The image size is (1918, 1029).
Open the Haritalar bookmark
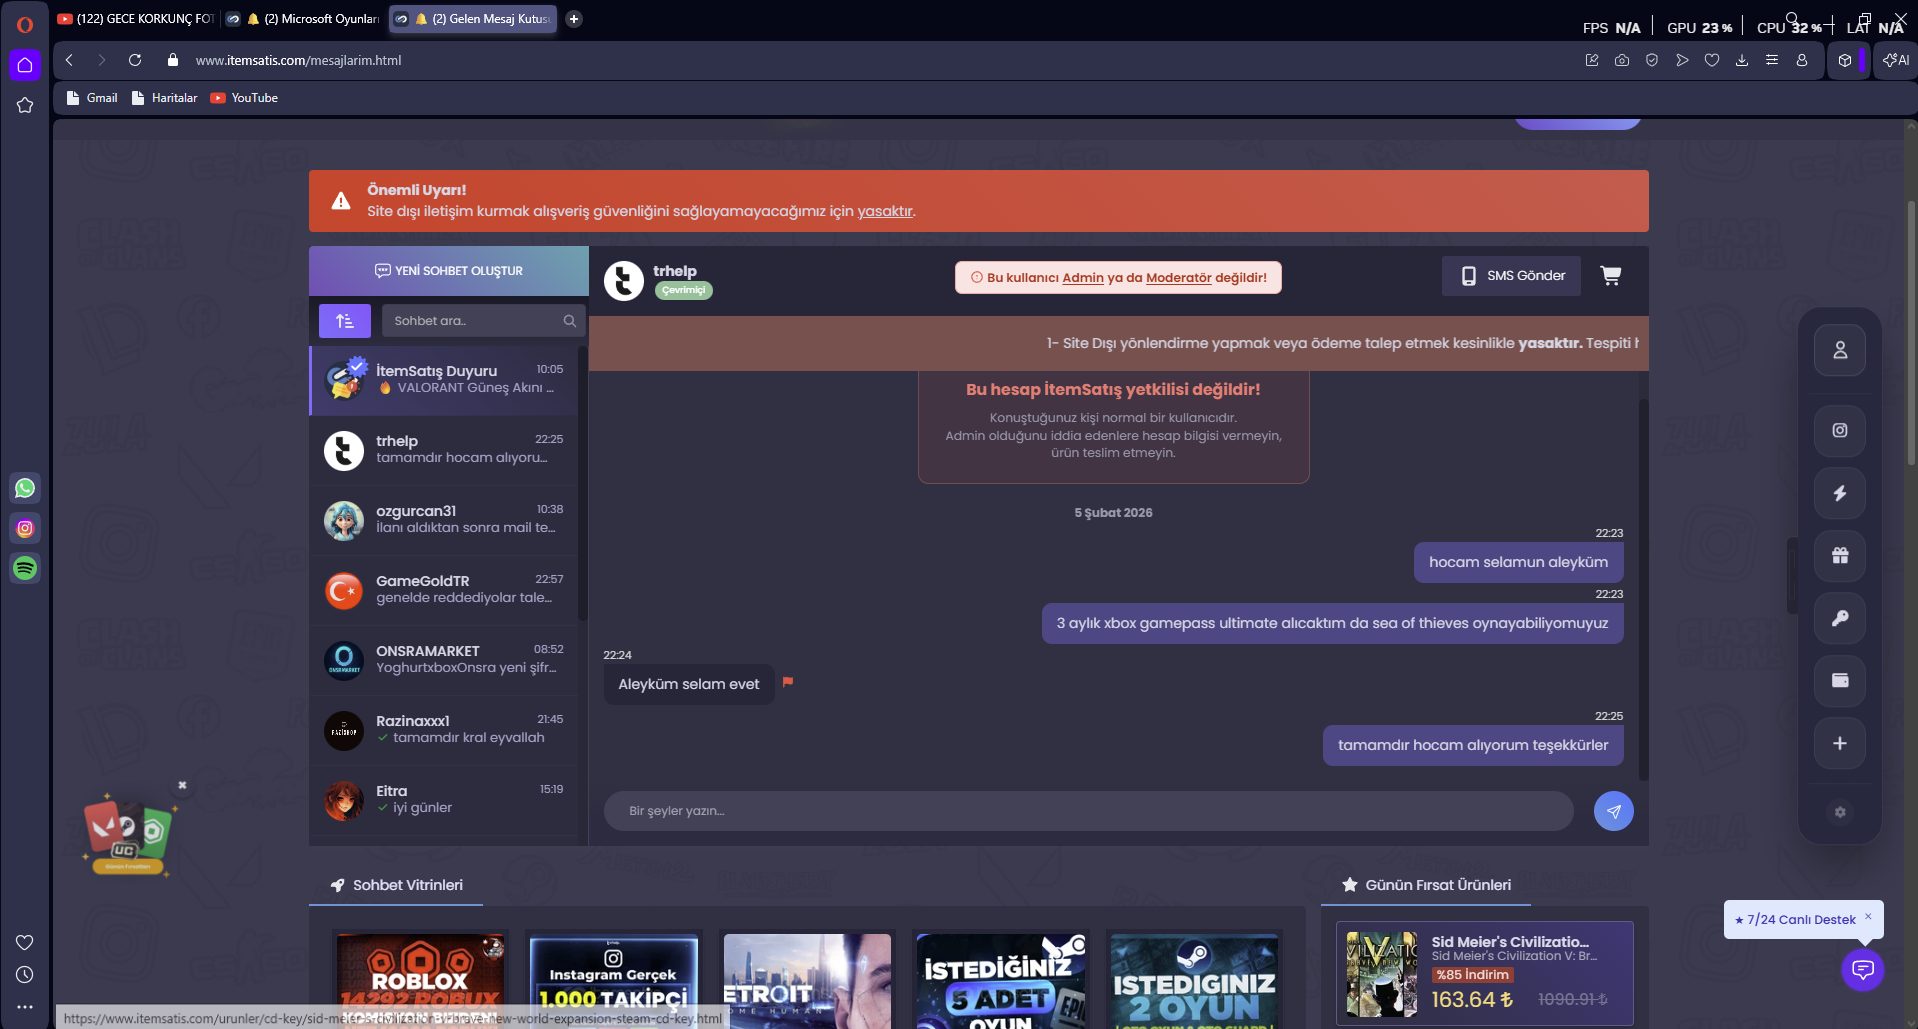165,98
